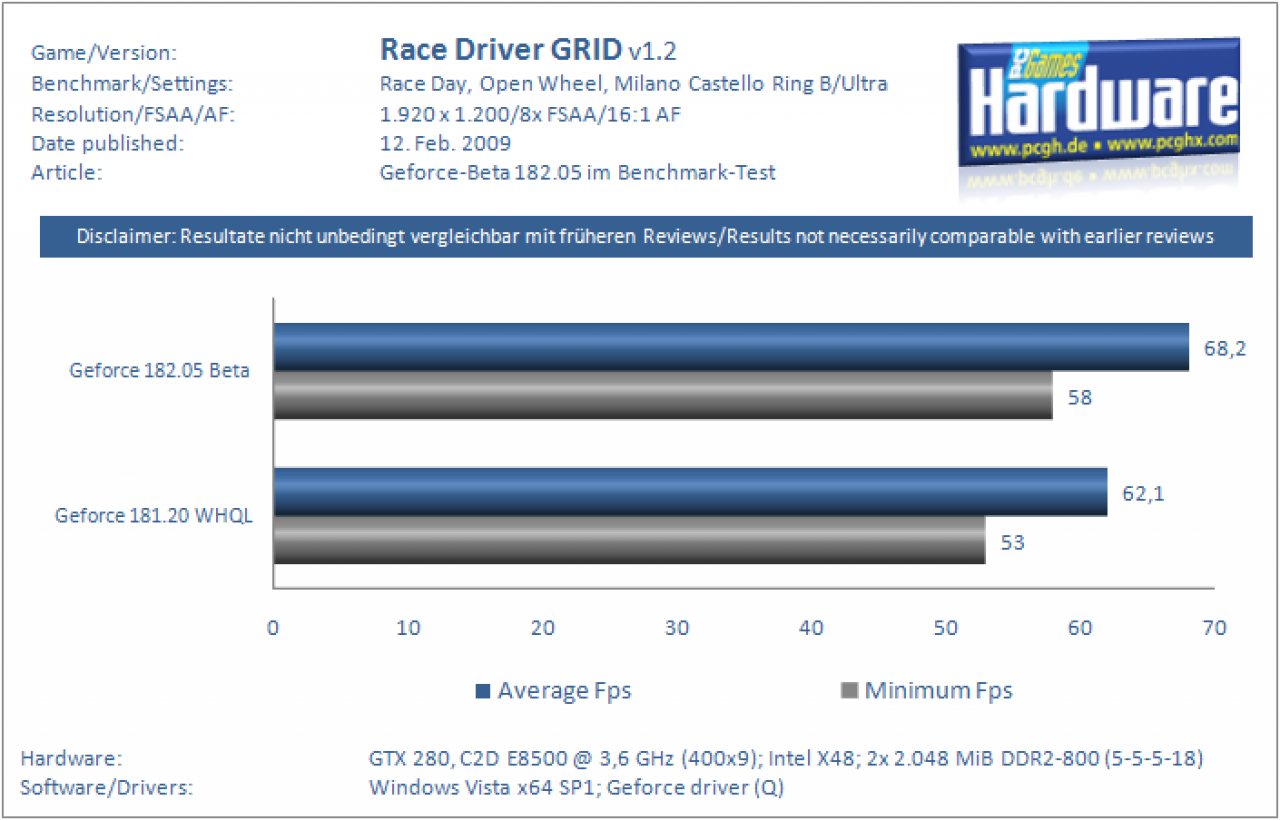The image size is (1280, 820).
Task: Click the "Race Day, Open Wheel, Milano Castello" settings text
Action: 633,83
